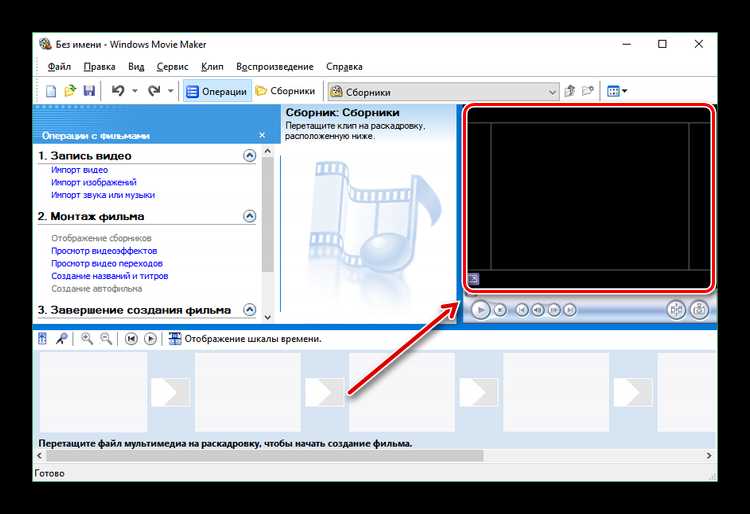Image resolution: width=750 pixels, height=514 pixels.
Task: Open the Вид menu
Action: pyautogui.click(x=136, y=67)
